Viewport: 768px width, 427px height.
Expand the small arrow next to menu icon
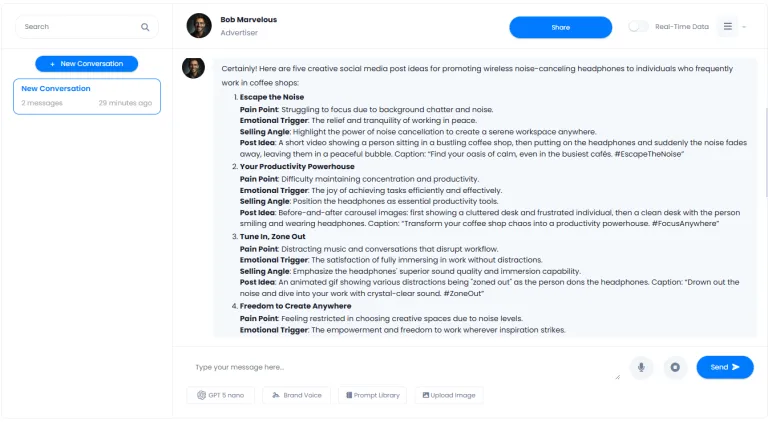[x=744, y=27]
